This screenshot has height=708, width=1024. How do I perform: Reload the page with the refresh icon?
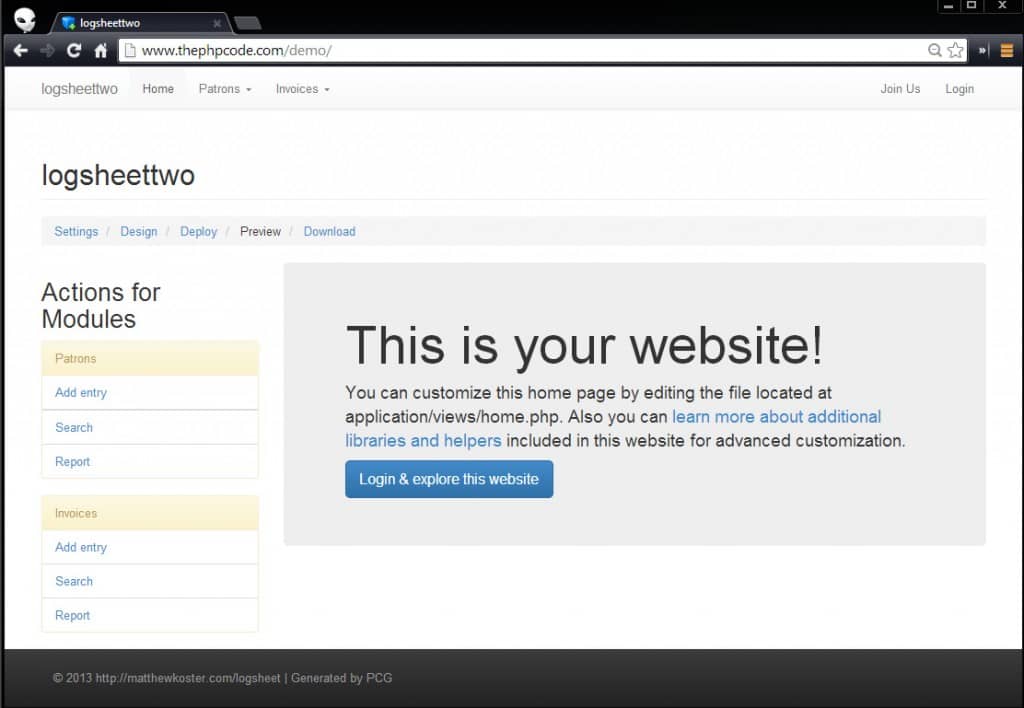(72, 49)
